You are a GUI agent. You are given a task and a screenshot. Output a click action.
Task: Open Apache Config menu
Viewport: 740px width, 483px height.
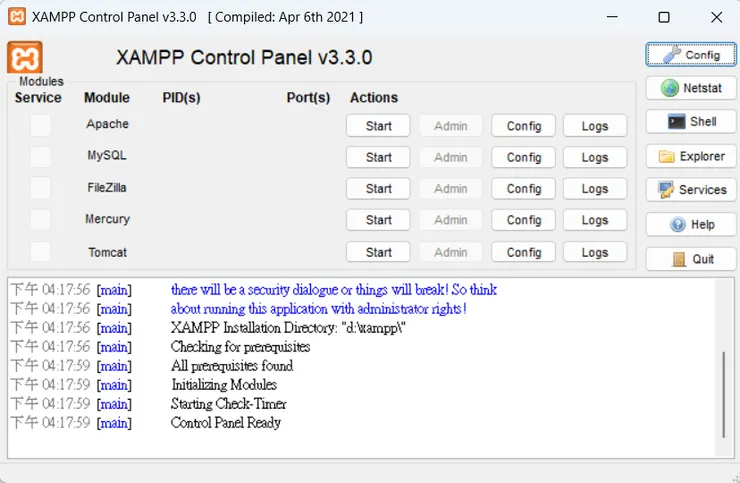[523, 126]
